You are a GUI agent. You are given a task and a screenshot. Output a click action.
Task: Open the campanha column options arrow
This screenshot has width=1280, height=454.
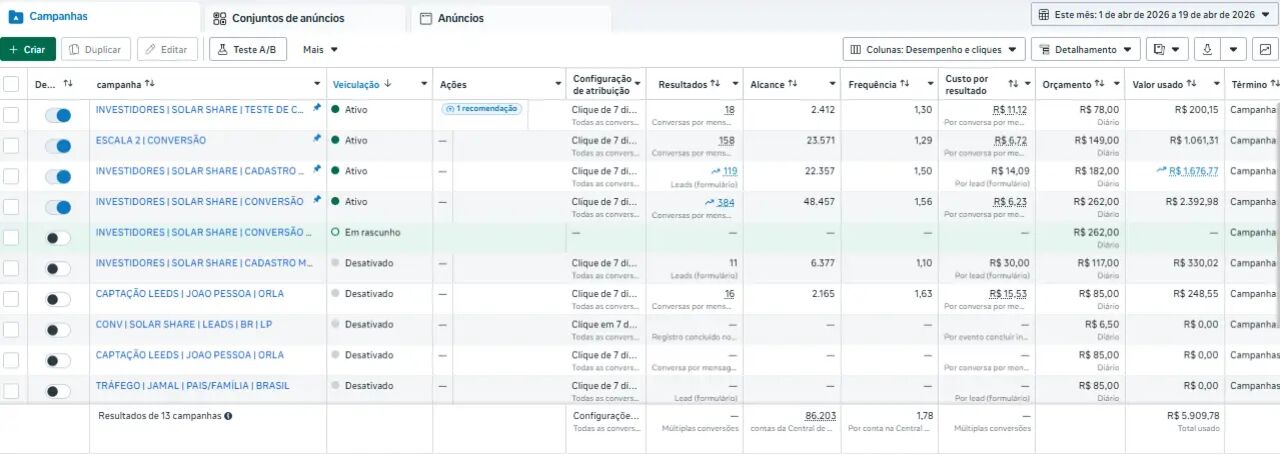[318, 84]
